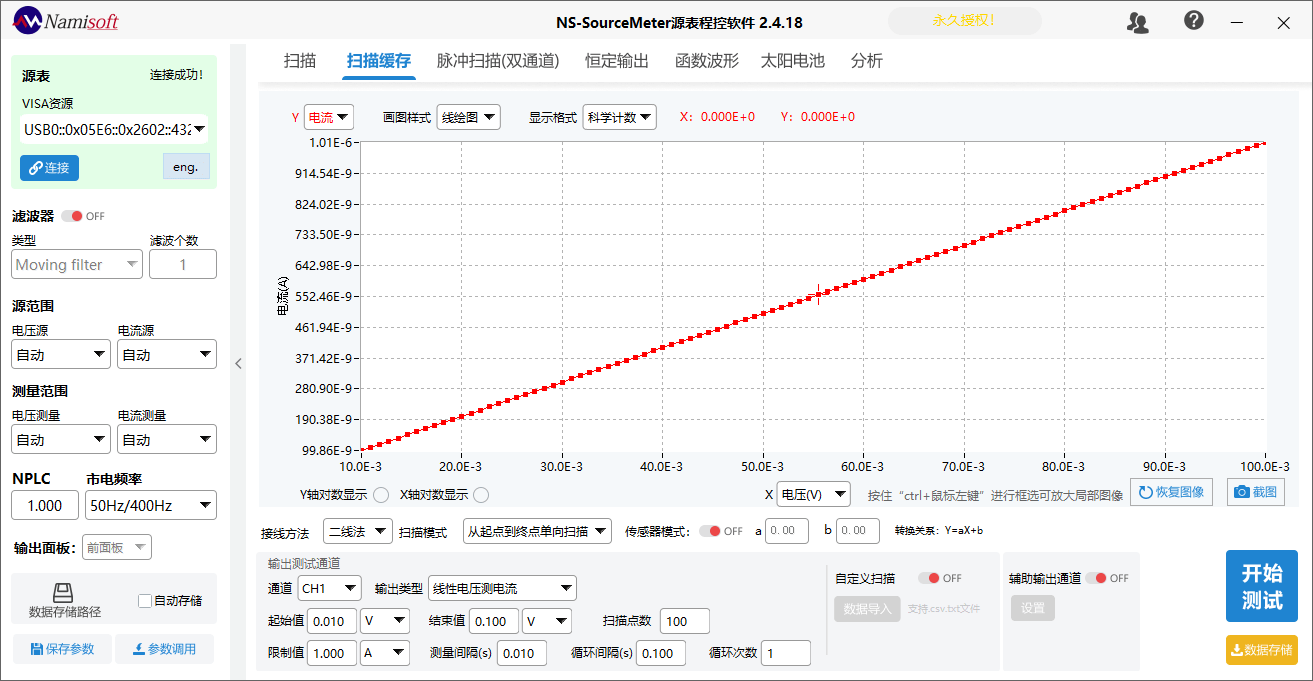
Task: Open the 画图样式 线绘图 dropdown
Action: click(x=469, y=117)
